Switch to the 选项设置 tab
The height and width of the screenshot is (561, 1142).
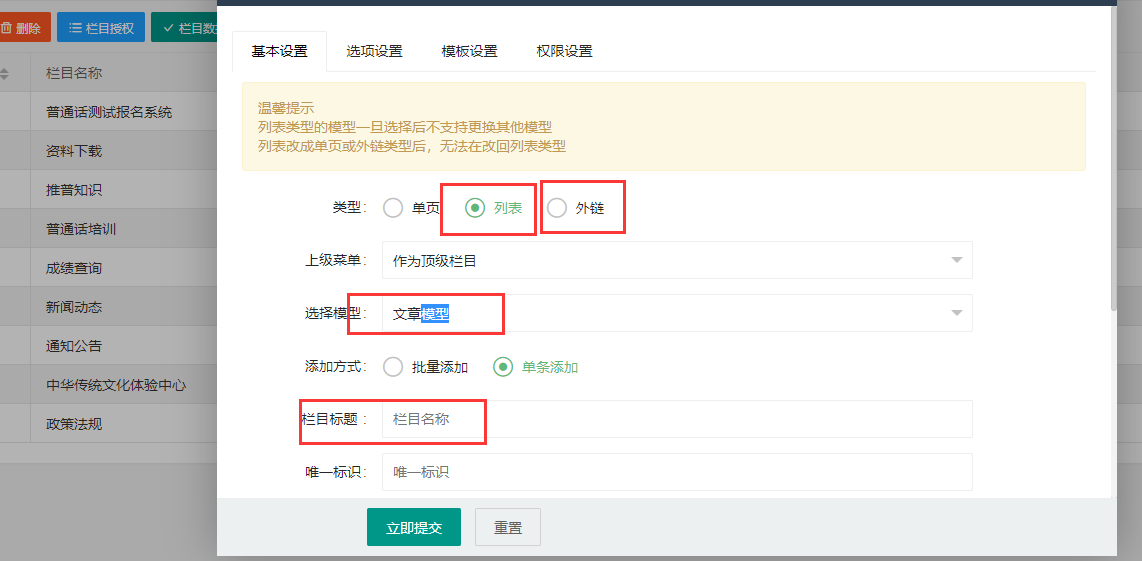pos(374,51)
